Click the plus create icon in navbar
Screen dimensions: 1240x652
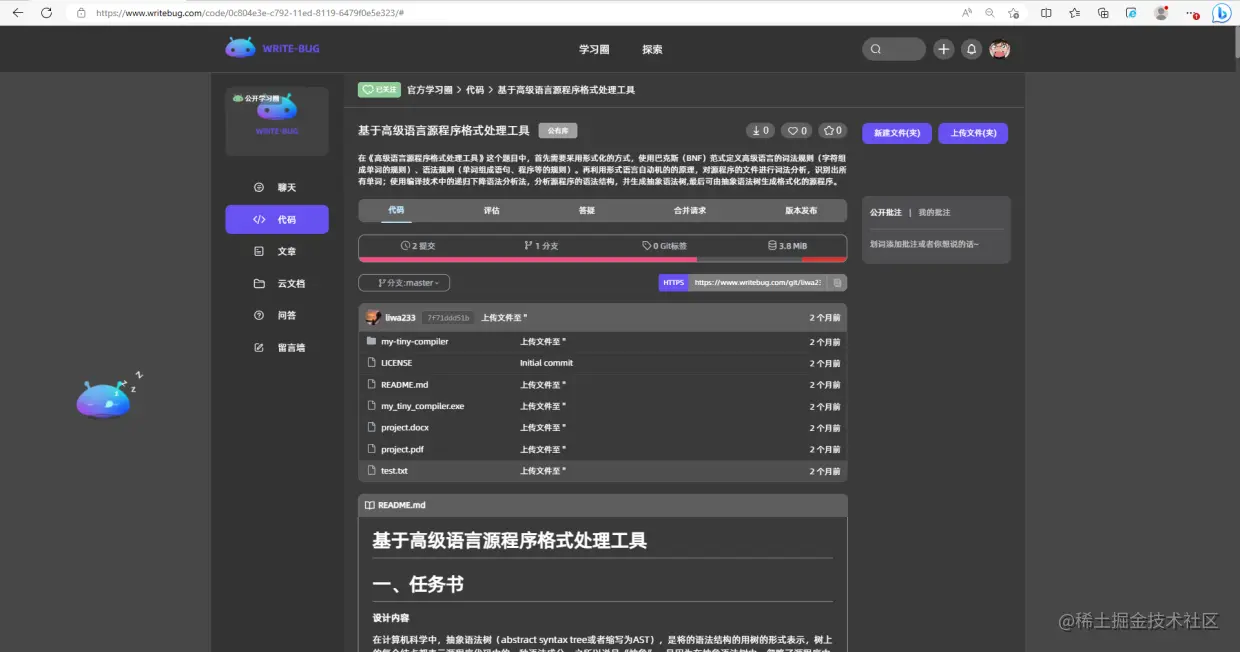click(943, 48)
